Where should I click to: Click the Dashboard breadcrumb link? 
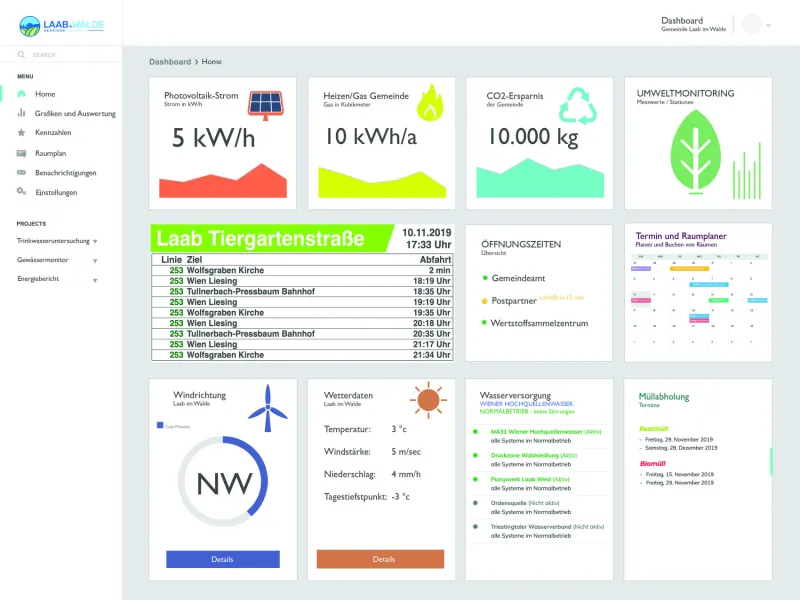coord(170,62)
